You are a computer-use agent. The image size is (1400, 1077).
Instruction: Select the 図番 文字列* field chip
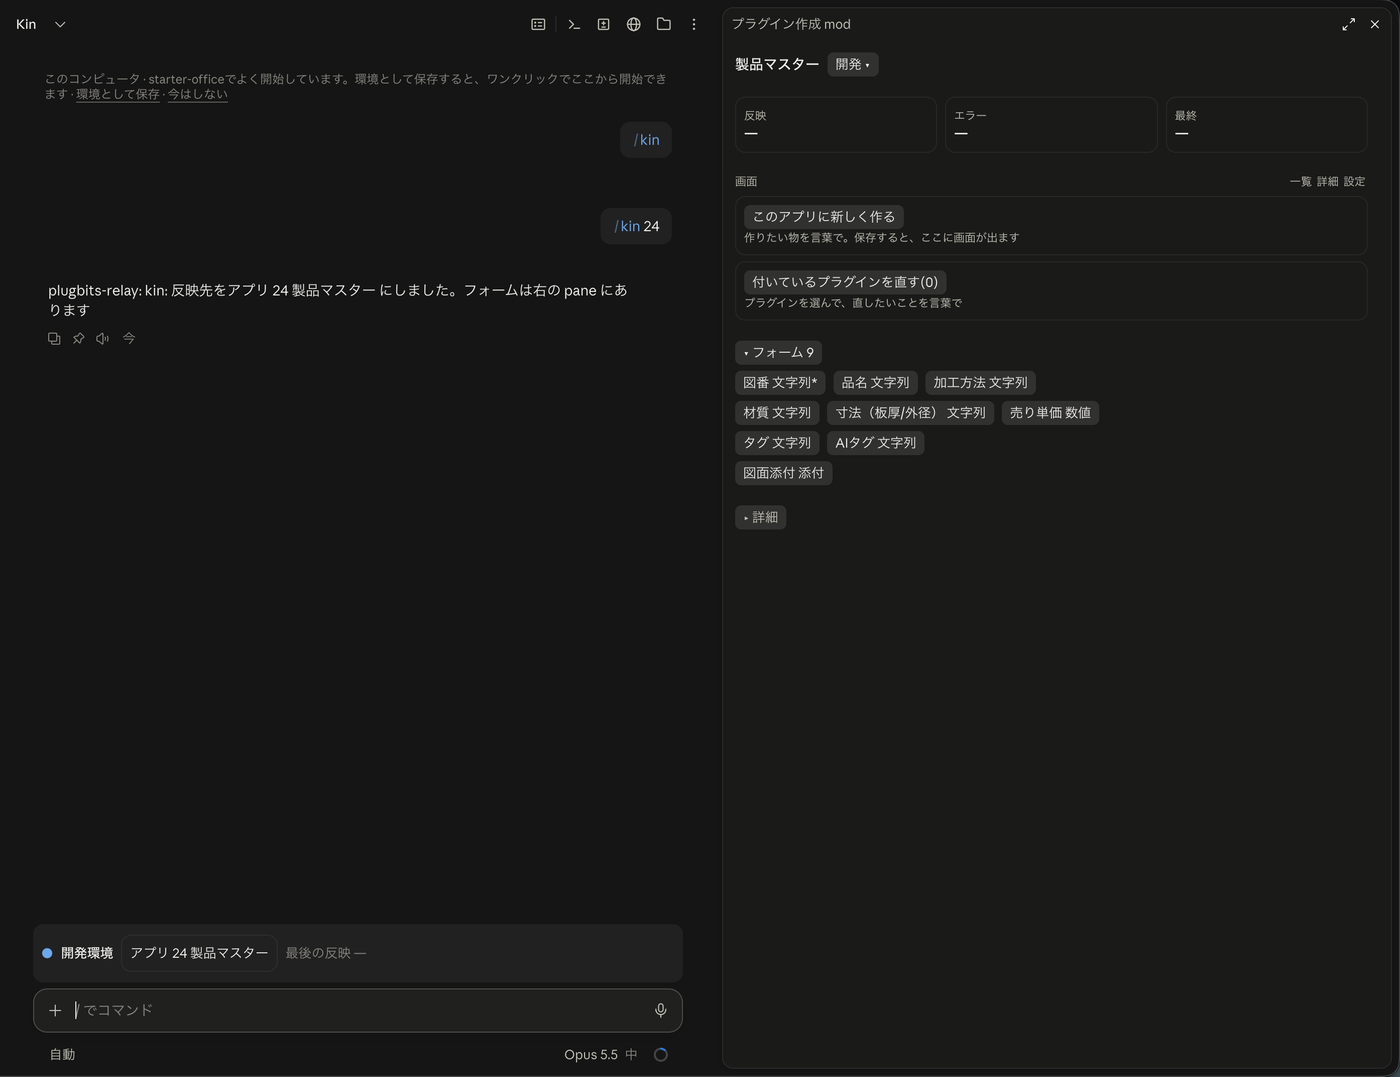pos(780,382)
